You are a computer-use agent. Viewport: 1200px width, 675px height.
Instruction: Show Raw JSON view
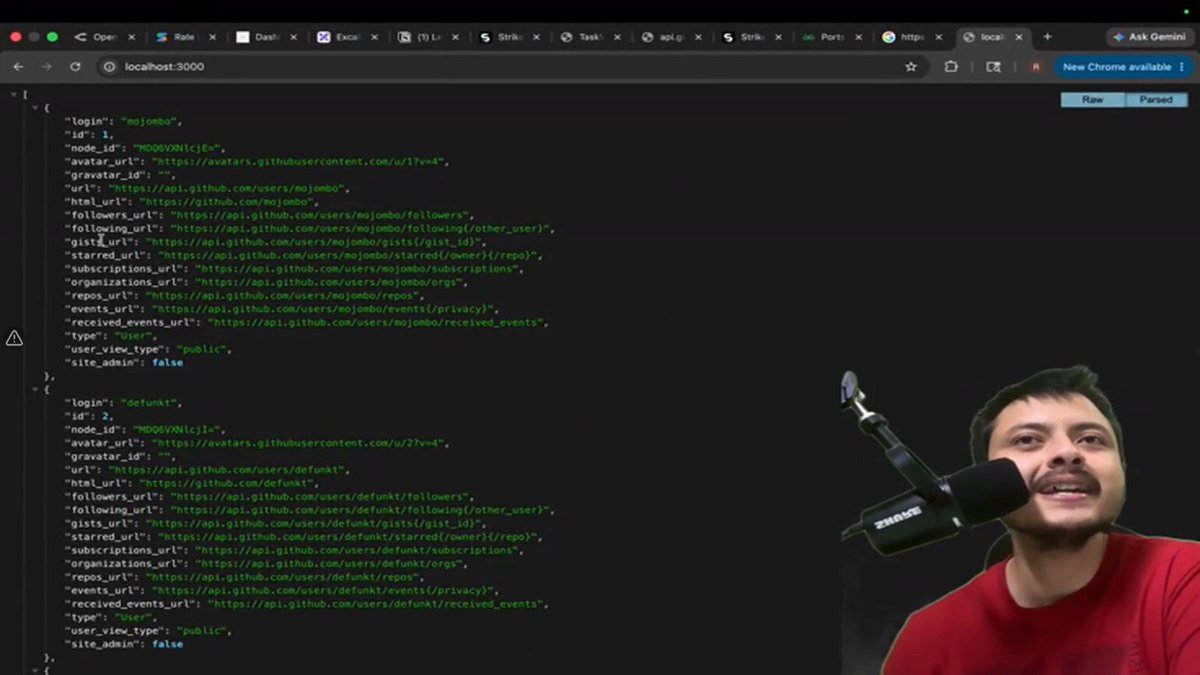click(x=1093, y=100)
